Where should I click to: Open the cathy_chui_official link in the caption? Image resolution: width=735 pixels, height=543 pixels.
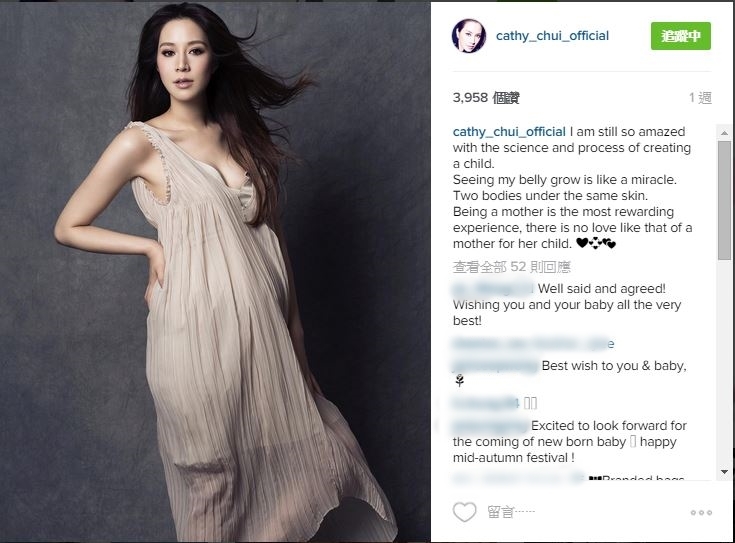(x=509, y=132)
